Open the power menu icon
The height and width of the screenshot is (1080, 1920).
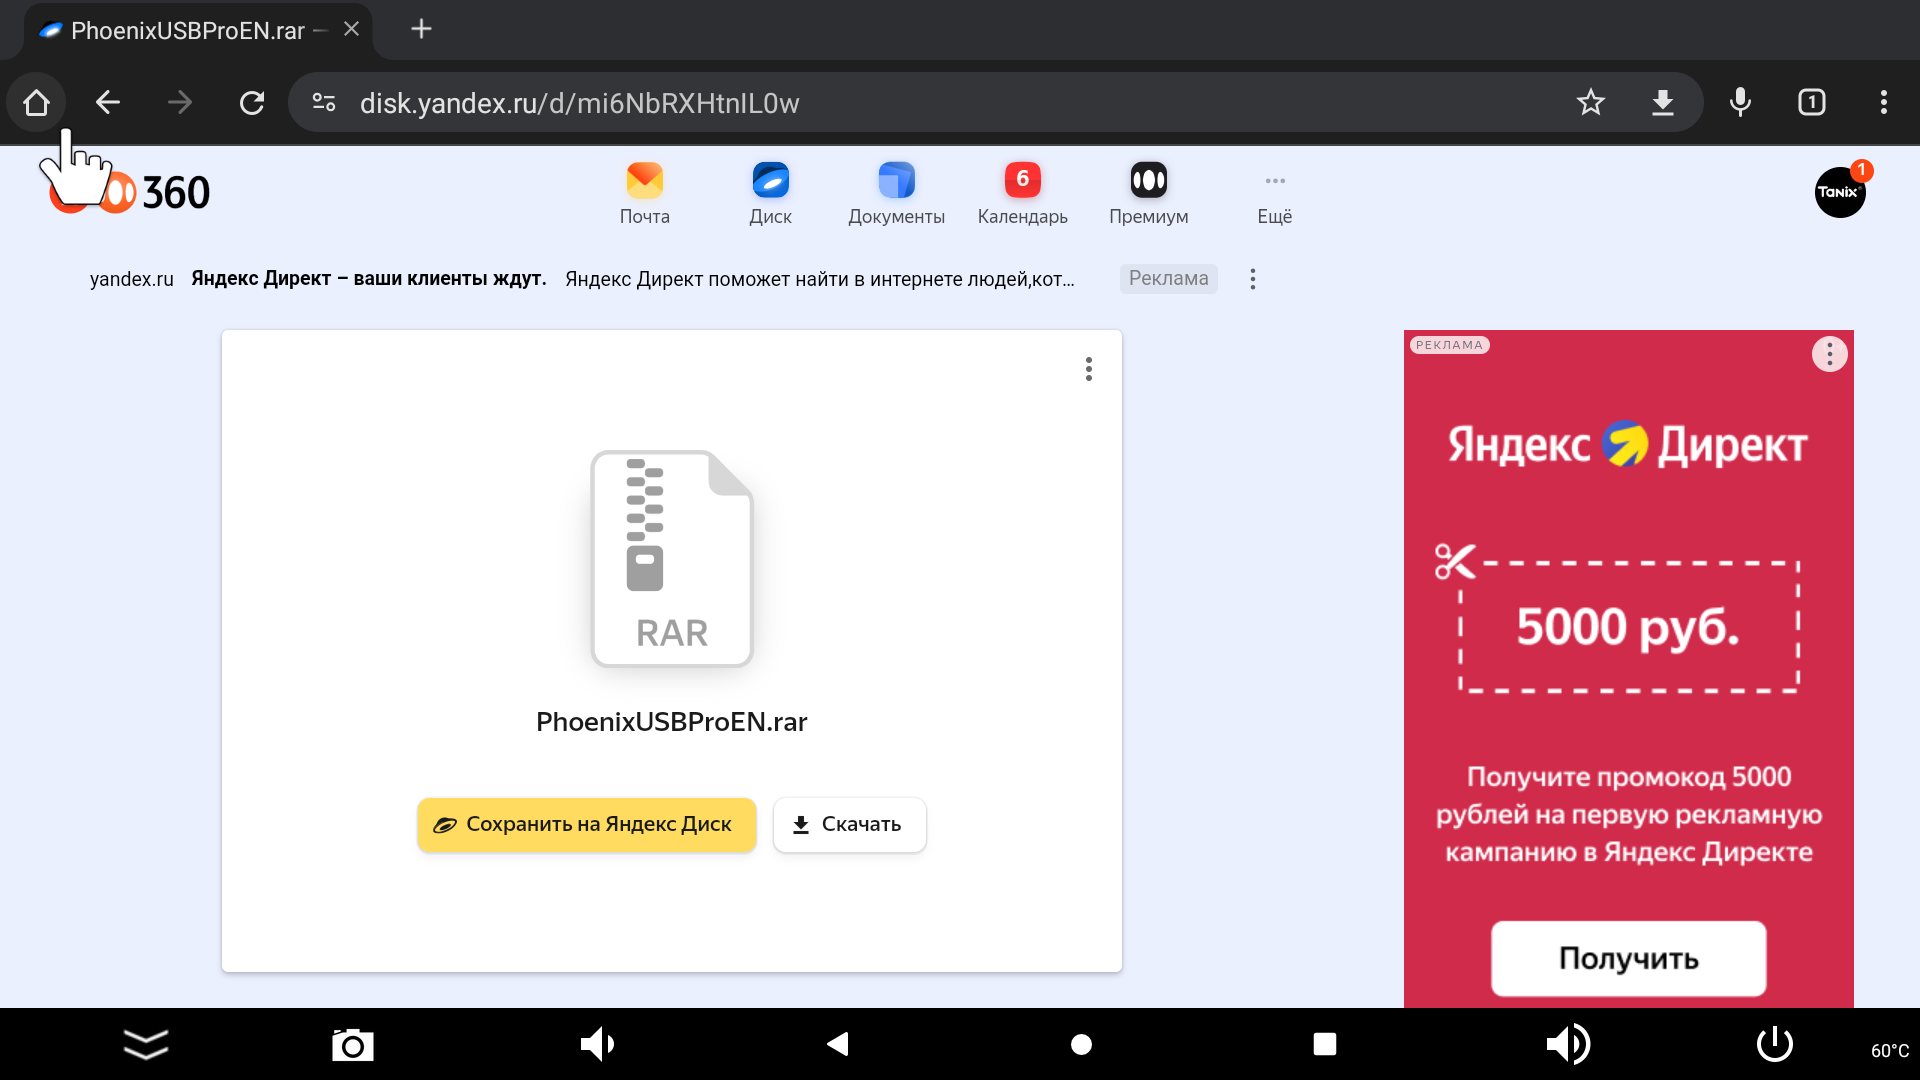pyautogui.click(x=1775, y=1044)
